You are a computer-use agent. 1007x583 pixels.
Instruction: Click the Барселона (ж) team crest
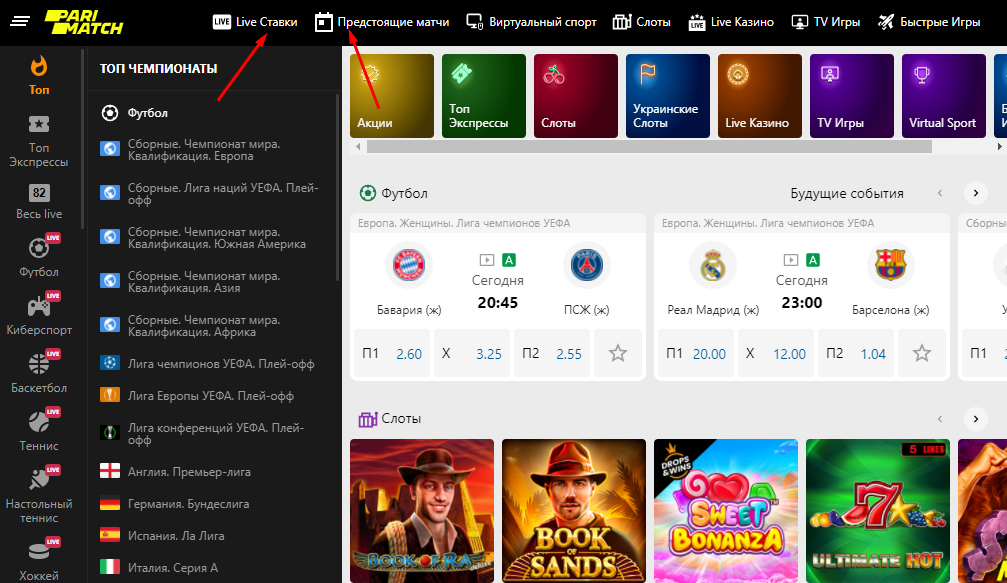pos(890,265)
